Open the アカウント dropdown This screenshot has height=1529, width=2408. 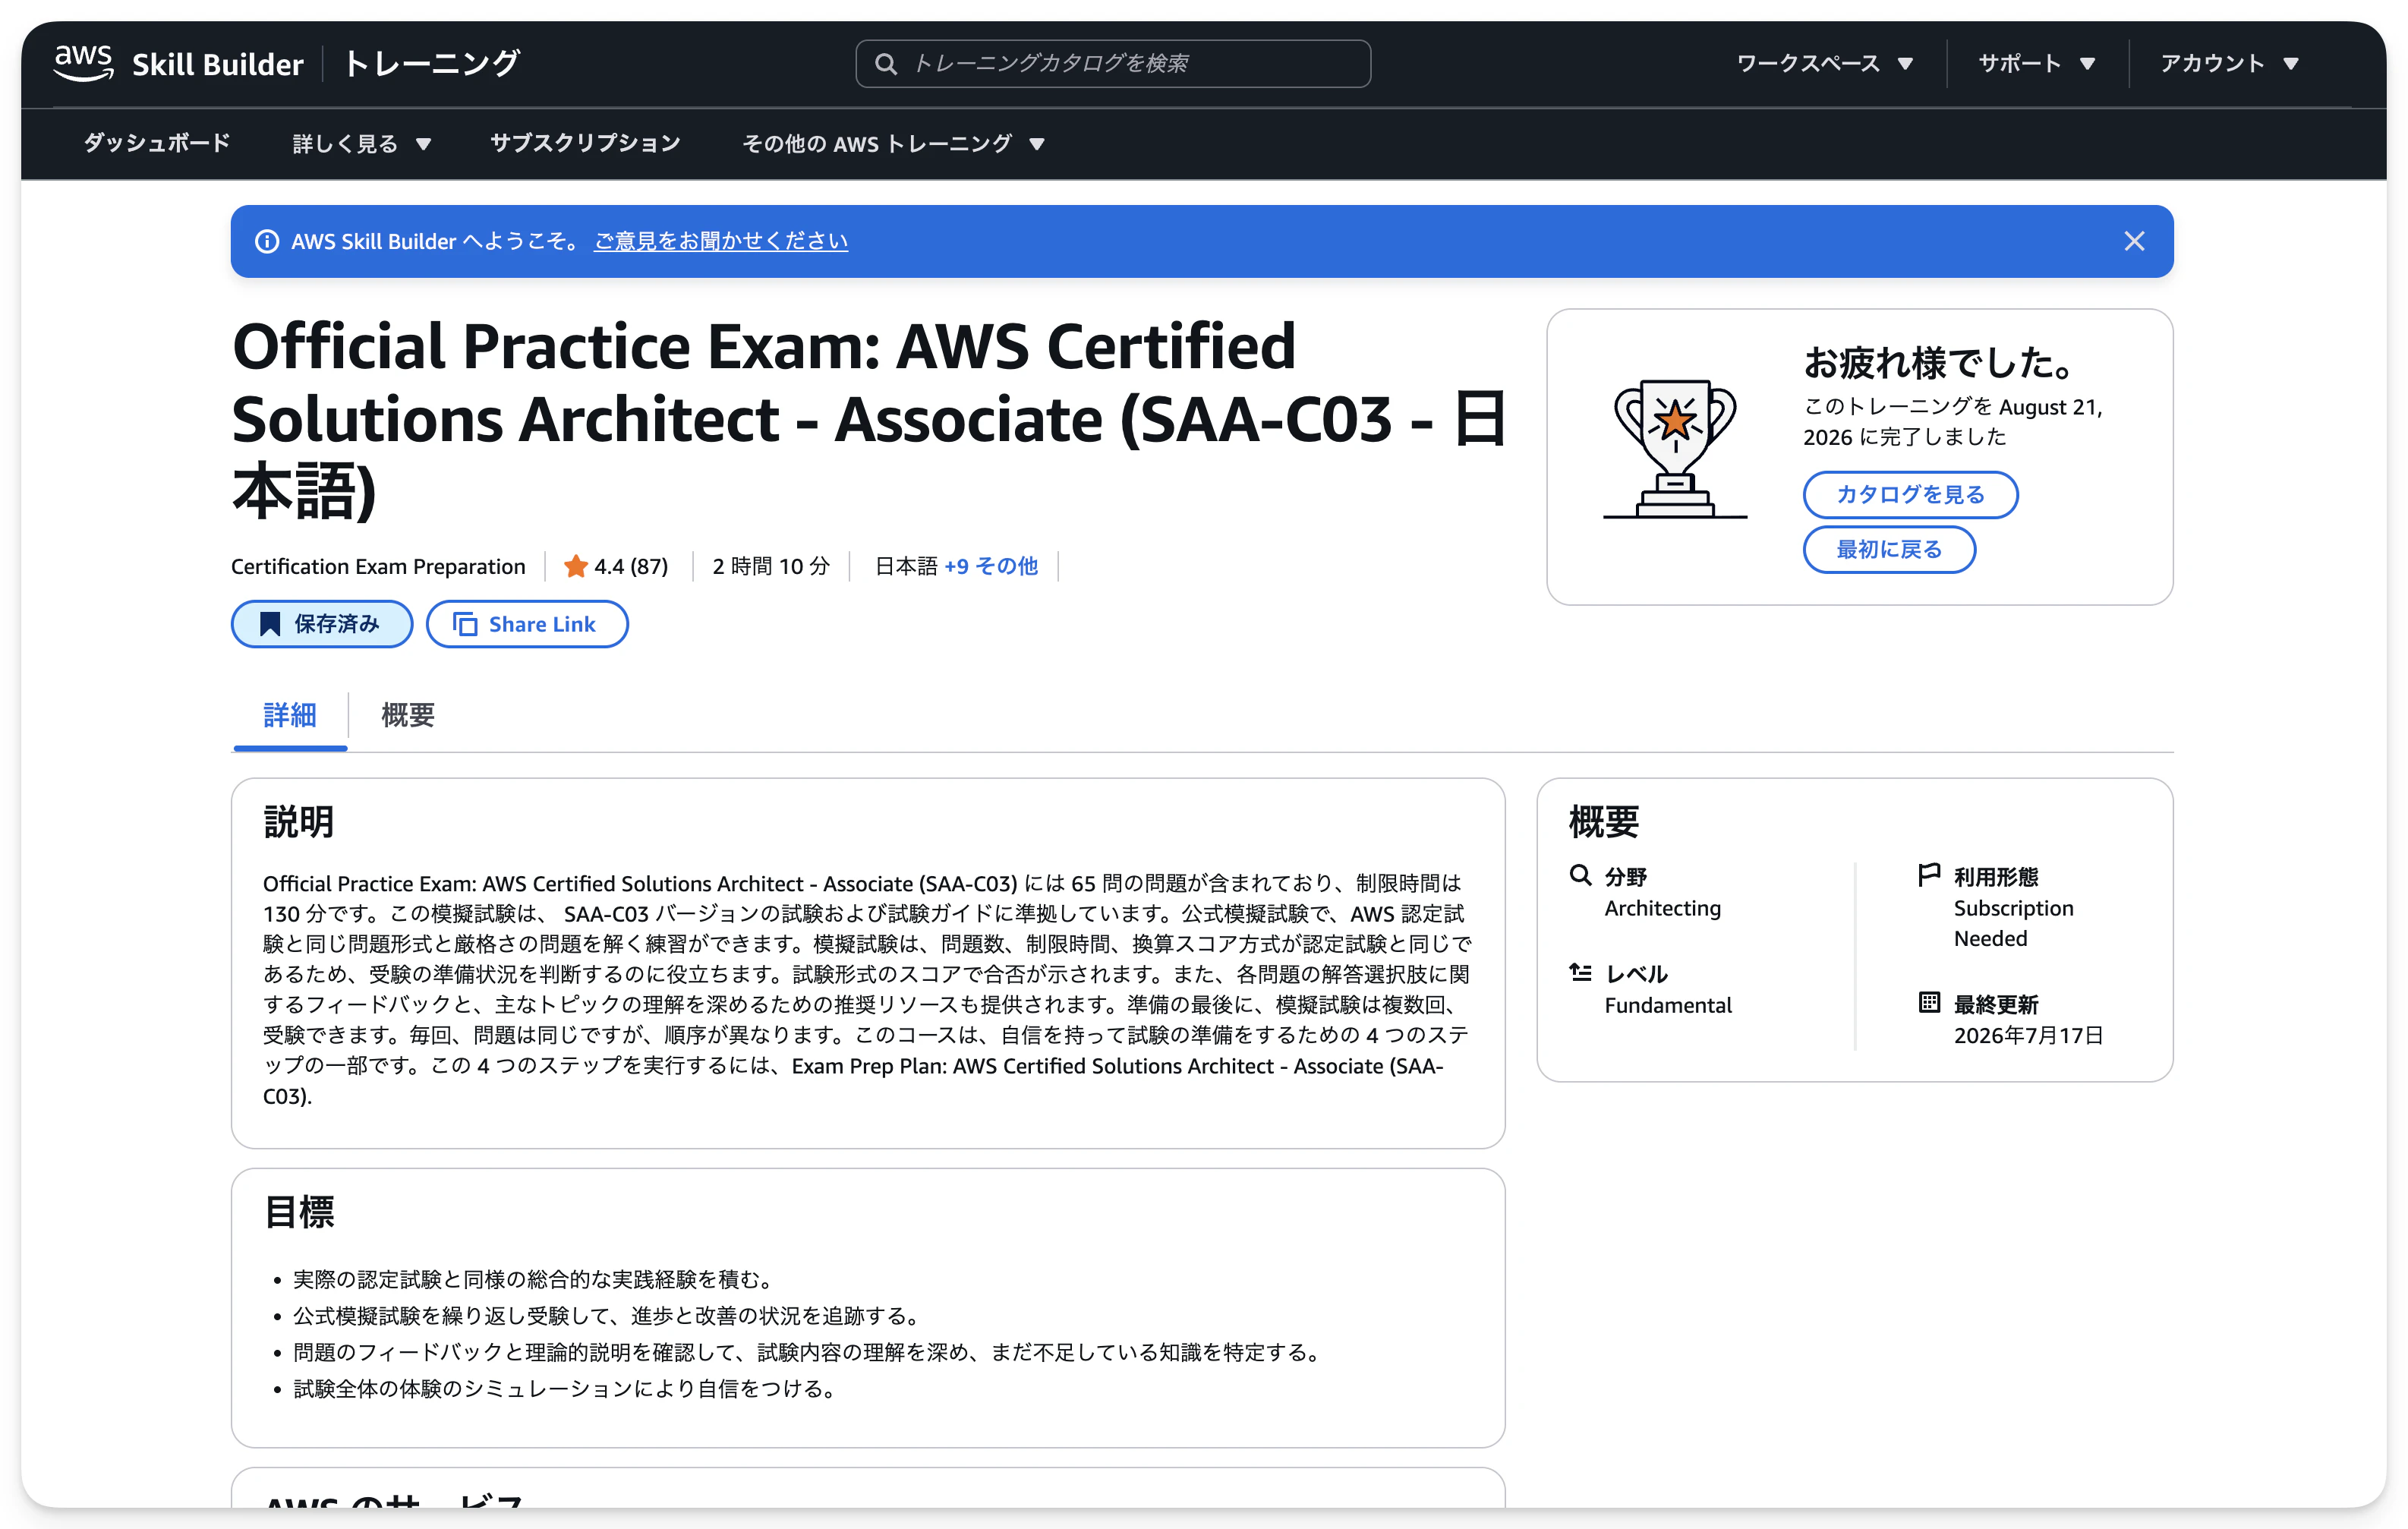[x=2229, y=63]
